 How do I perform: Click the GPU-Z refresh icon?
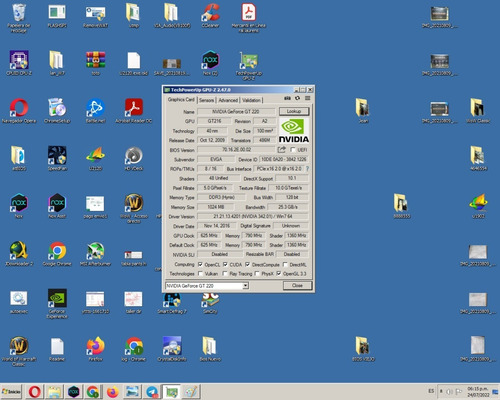point(297,98)
